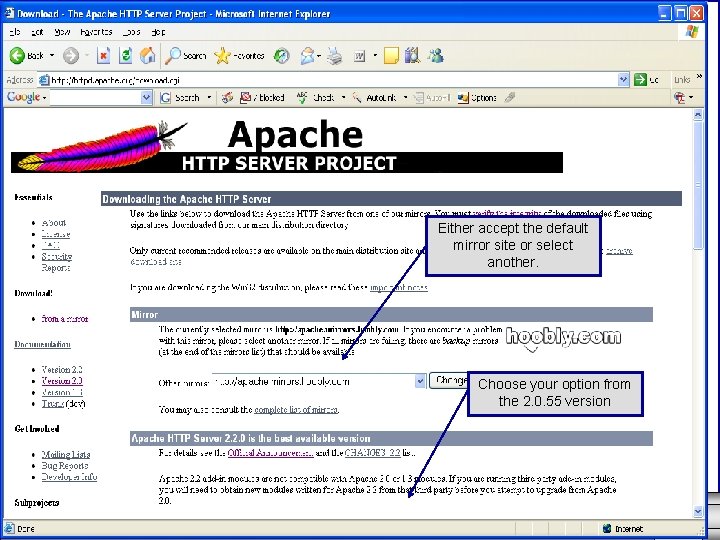This screenshot has width=720, height=540.
Task: Expand the address bar dropdown
Action: tap(623, 80)
